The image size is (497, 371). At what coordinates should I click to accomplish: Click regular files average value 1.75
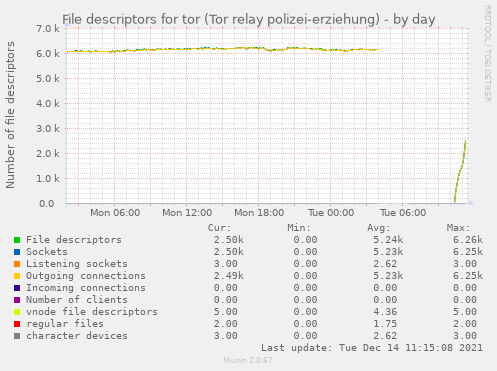click(x=385, y=324)
